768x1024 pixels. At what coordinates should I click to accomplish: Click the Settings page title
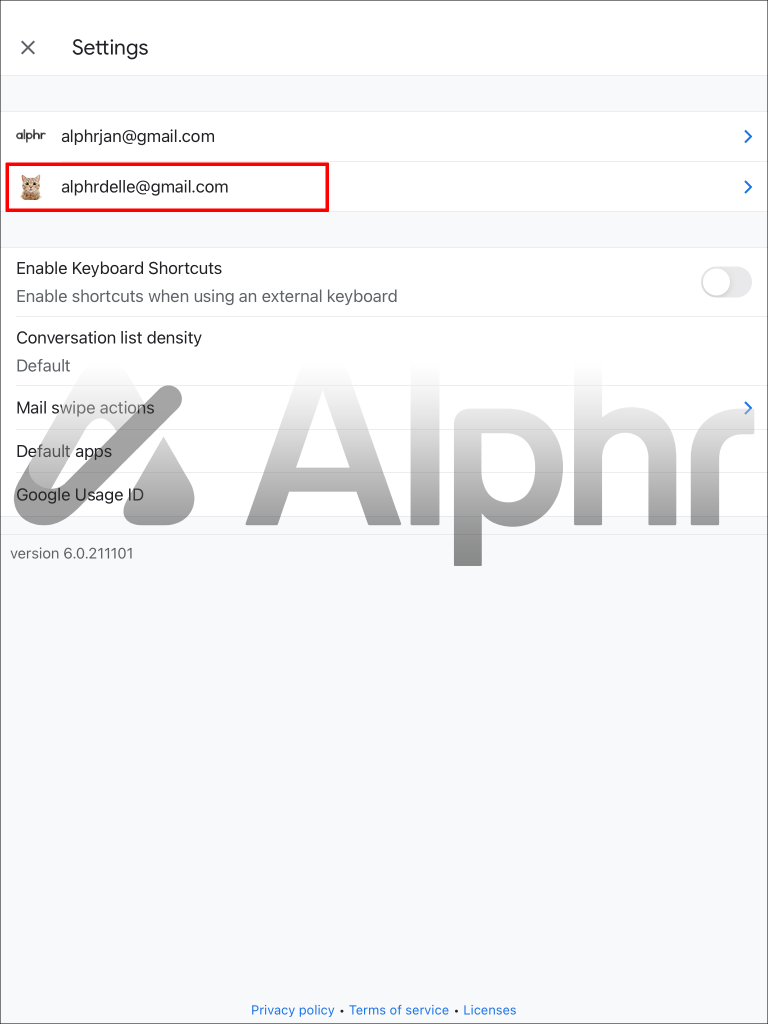(x=110, y=48)
